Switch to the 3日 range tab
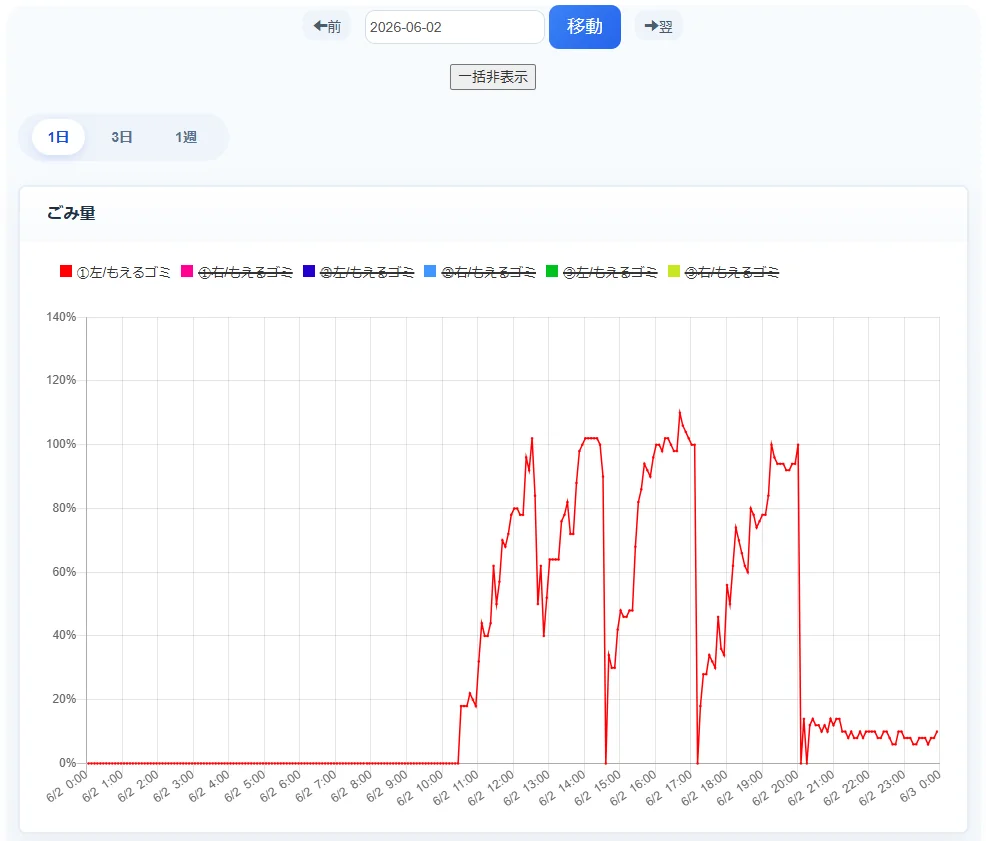This screenshot has width=986, height=841. point(122,137)
